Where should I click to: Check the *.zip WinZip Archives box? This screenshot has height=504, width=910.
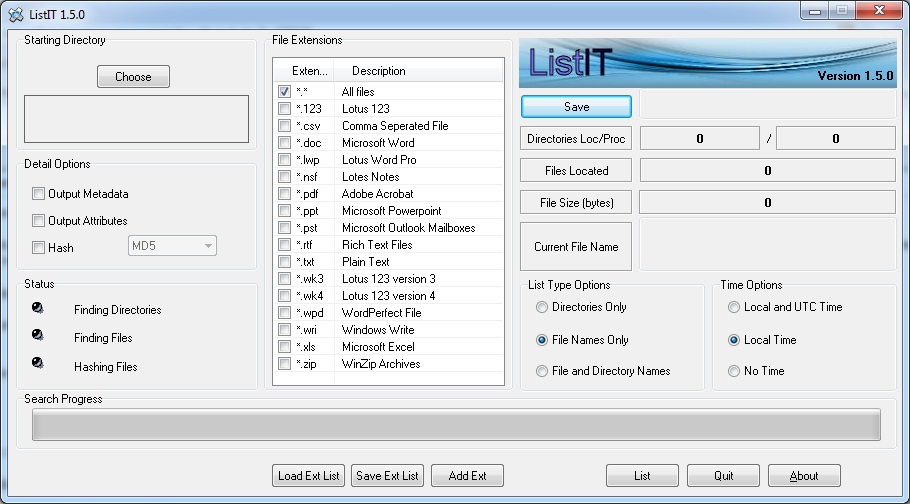(x=284, y=364)
